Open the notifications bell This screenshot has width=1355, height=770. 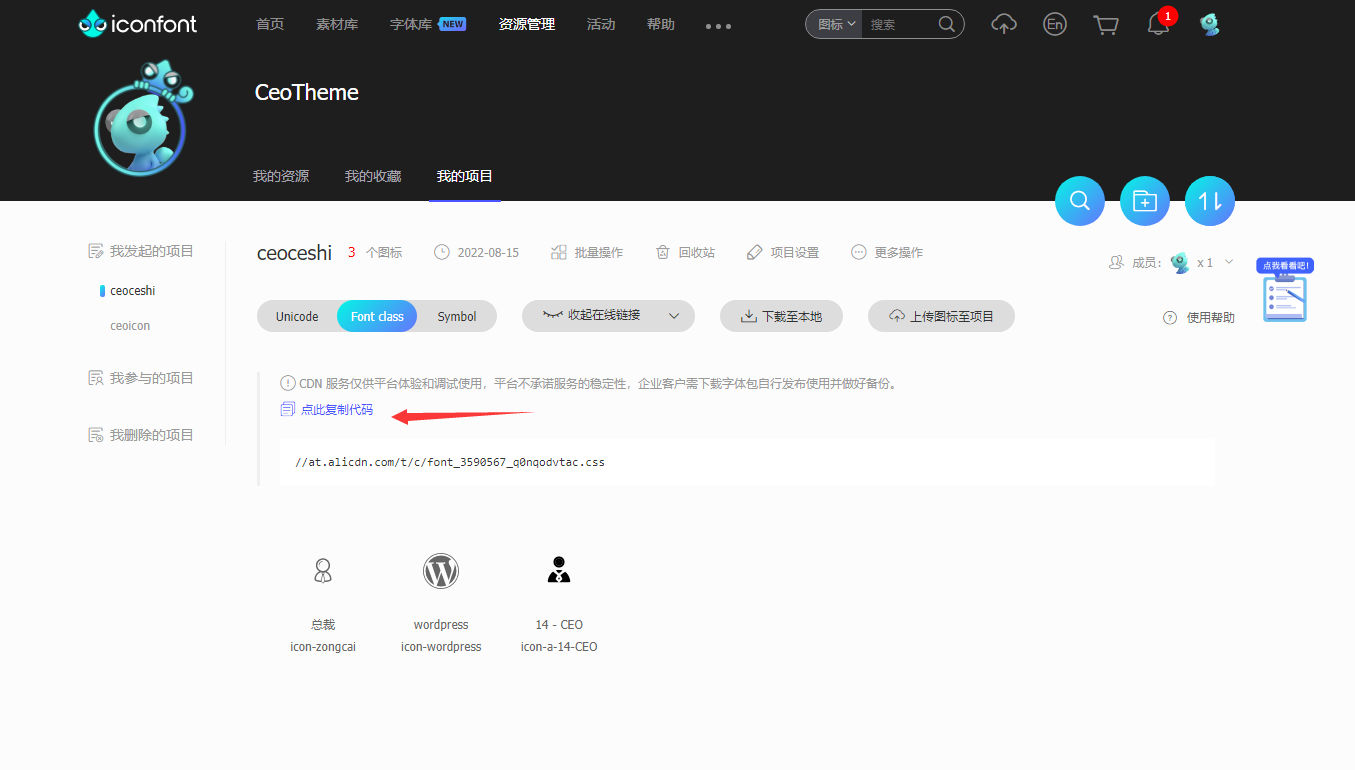1158,24
